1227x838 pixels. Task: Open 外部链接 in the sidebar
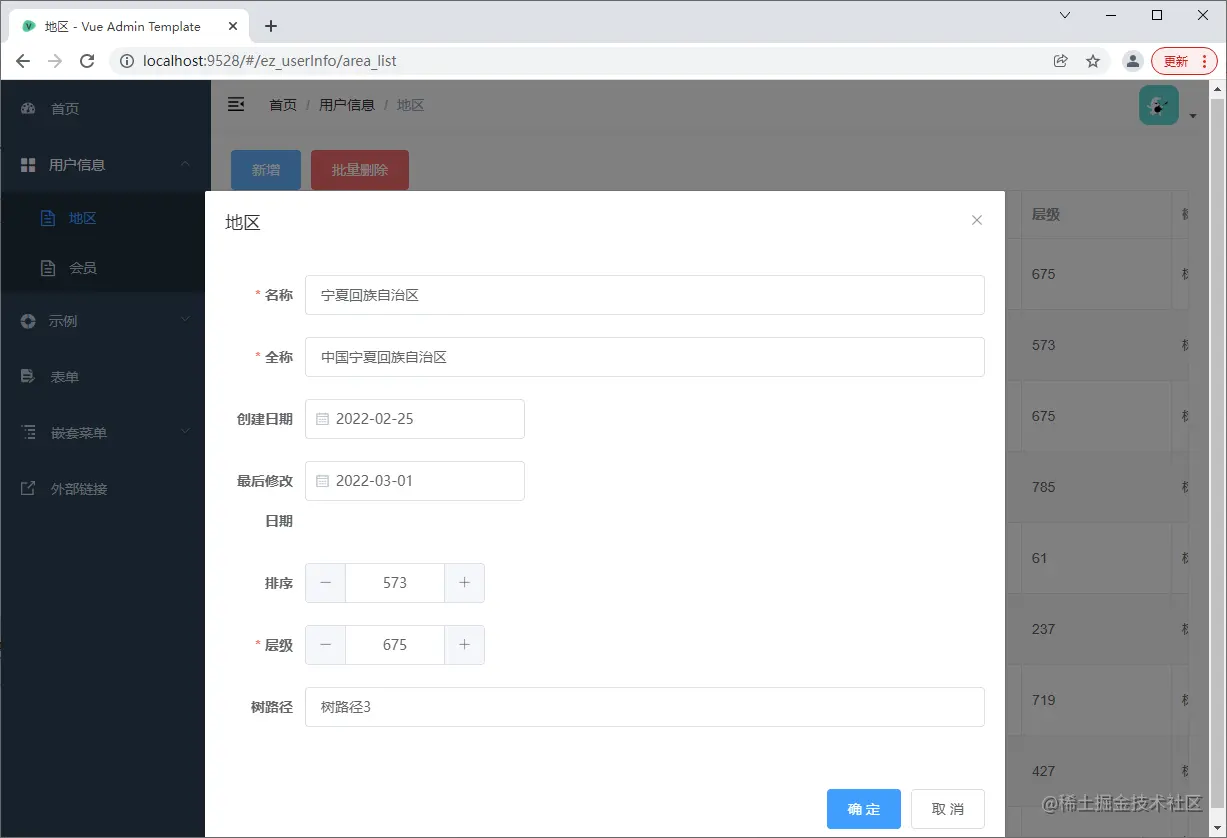[105, 489]
